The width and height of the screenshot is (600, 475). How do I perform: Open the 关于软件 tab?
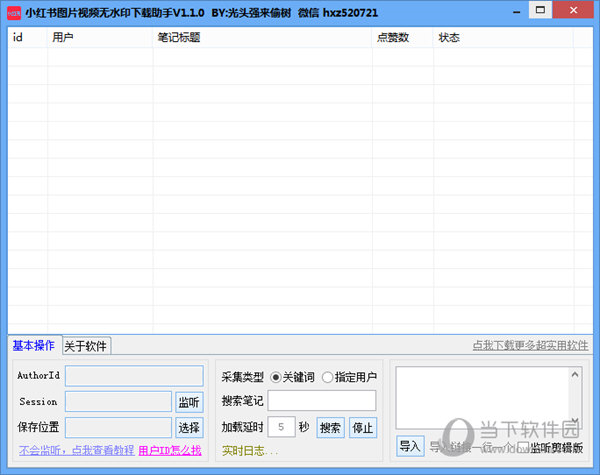[86, 347]
